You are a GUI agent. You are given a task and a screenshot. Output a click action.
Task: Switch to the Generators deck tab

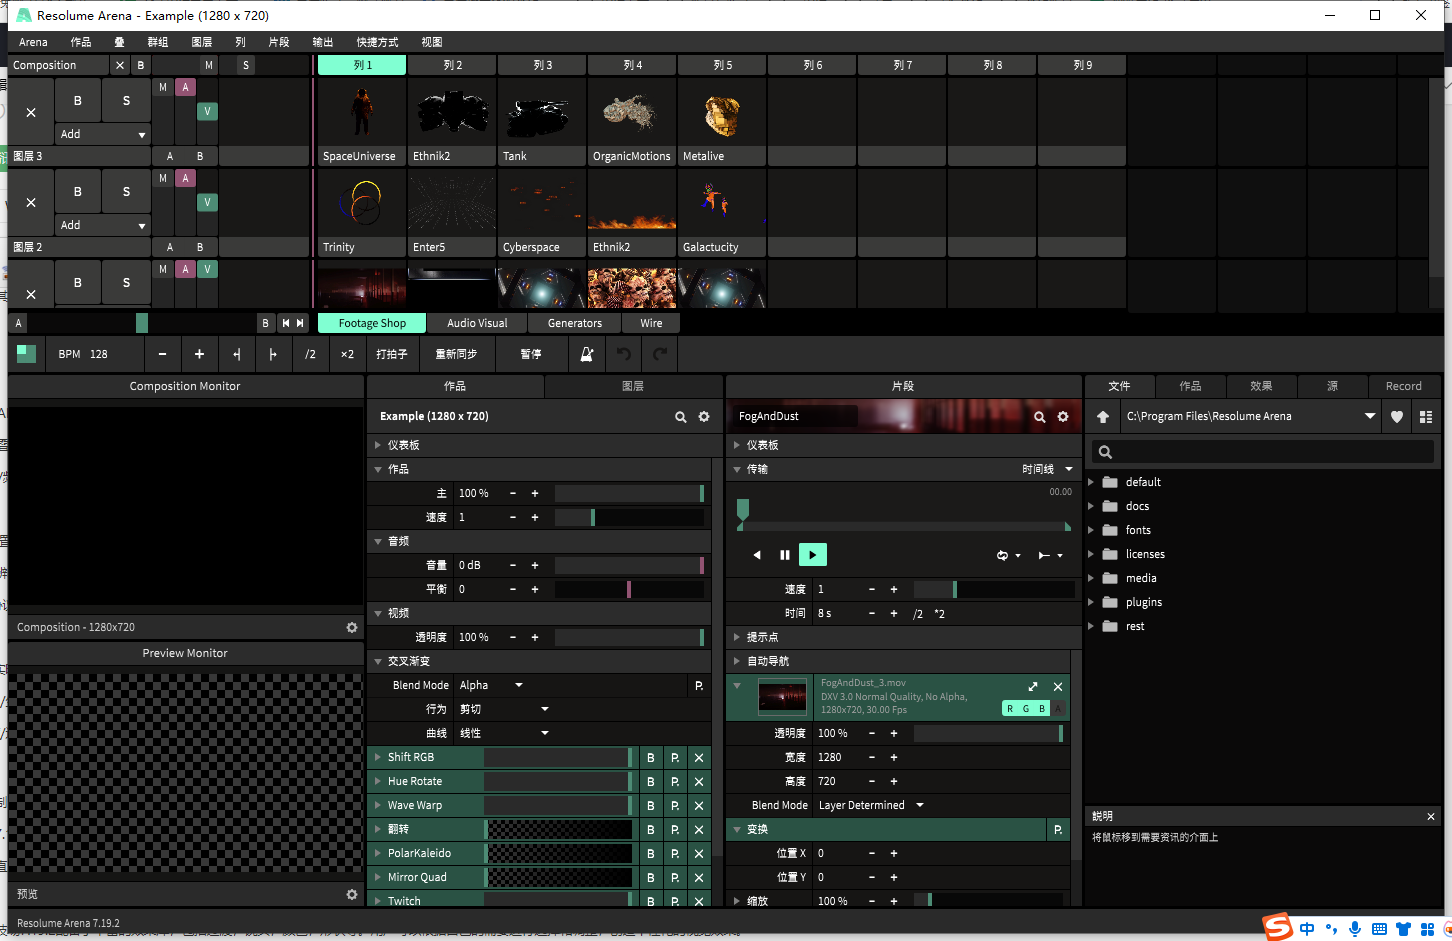coord(575,323)
